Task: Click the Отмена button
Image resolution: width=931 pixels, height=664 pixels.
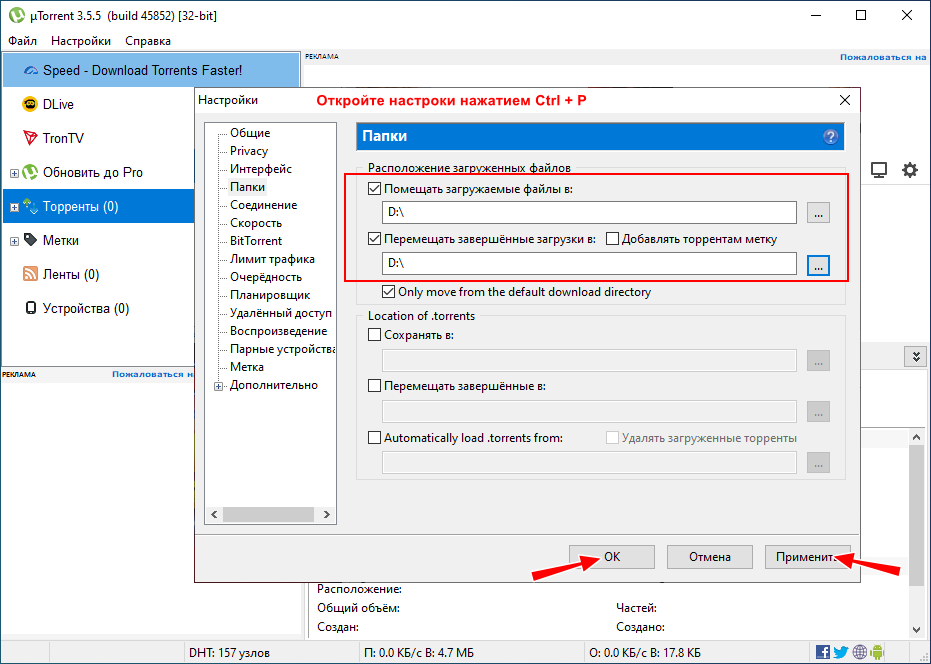Action: [x=709, y=557]
